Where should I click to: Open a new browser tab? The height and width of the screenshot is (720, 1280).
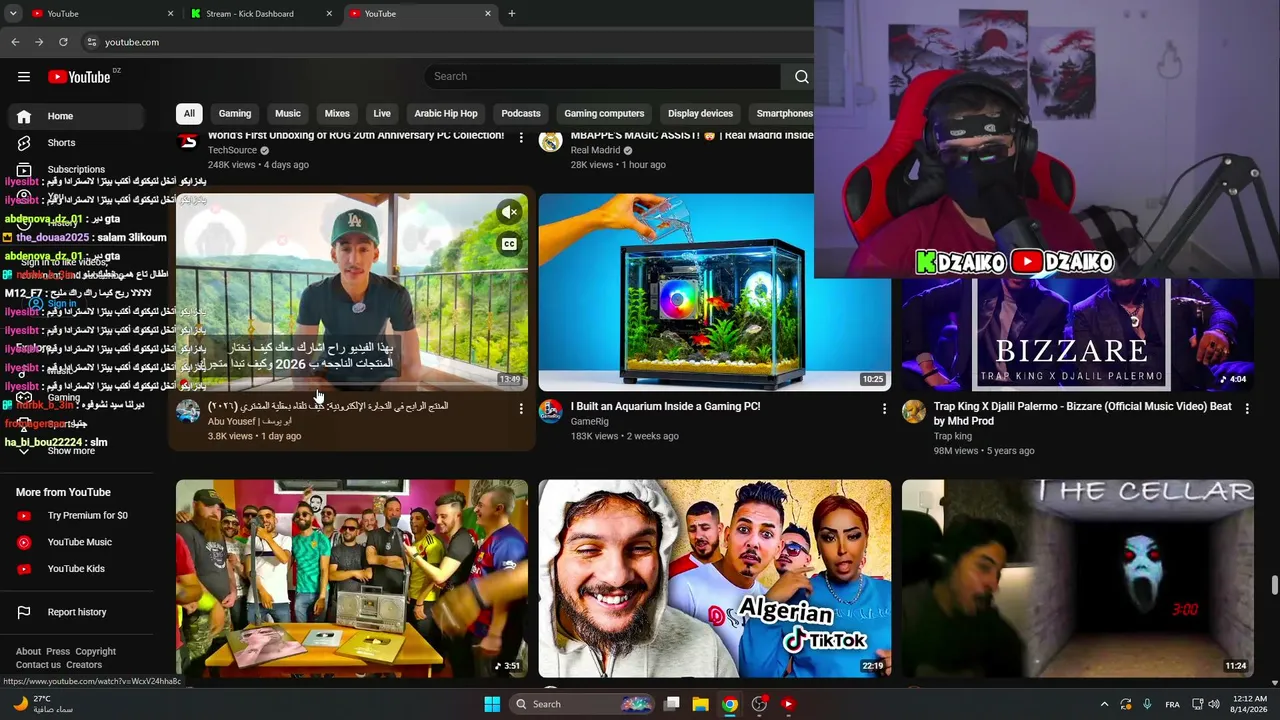tap(512, 14)
